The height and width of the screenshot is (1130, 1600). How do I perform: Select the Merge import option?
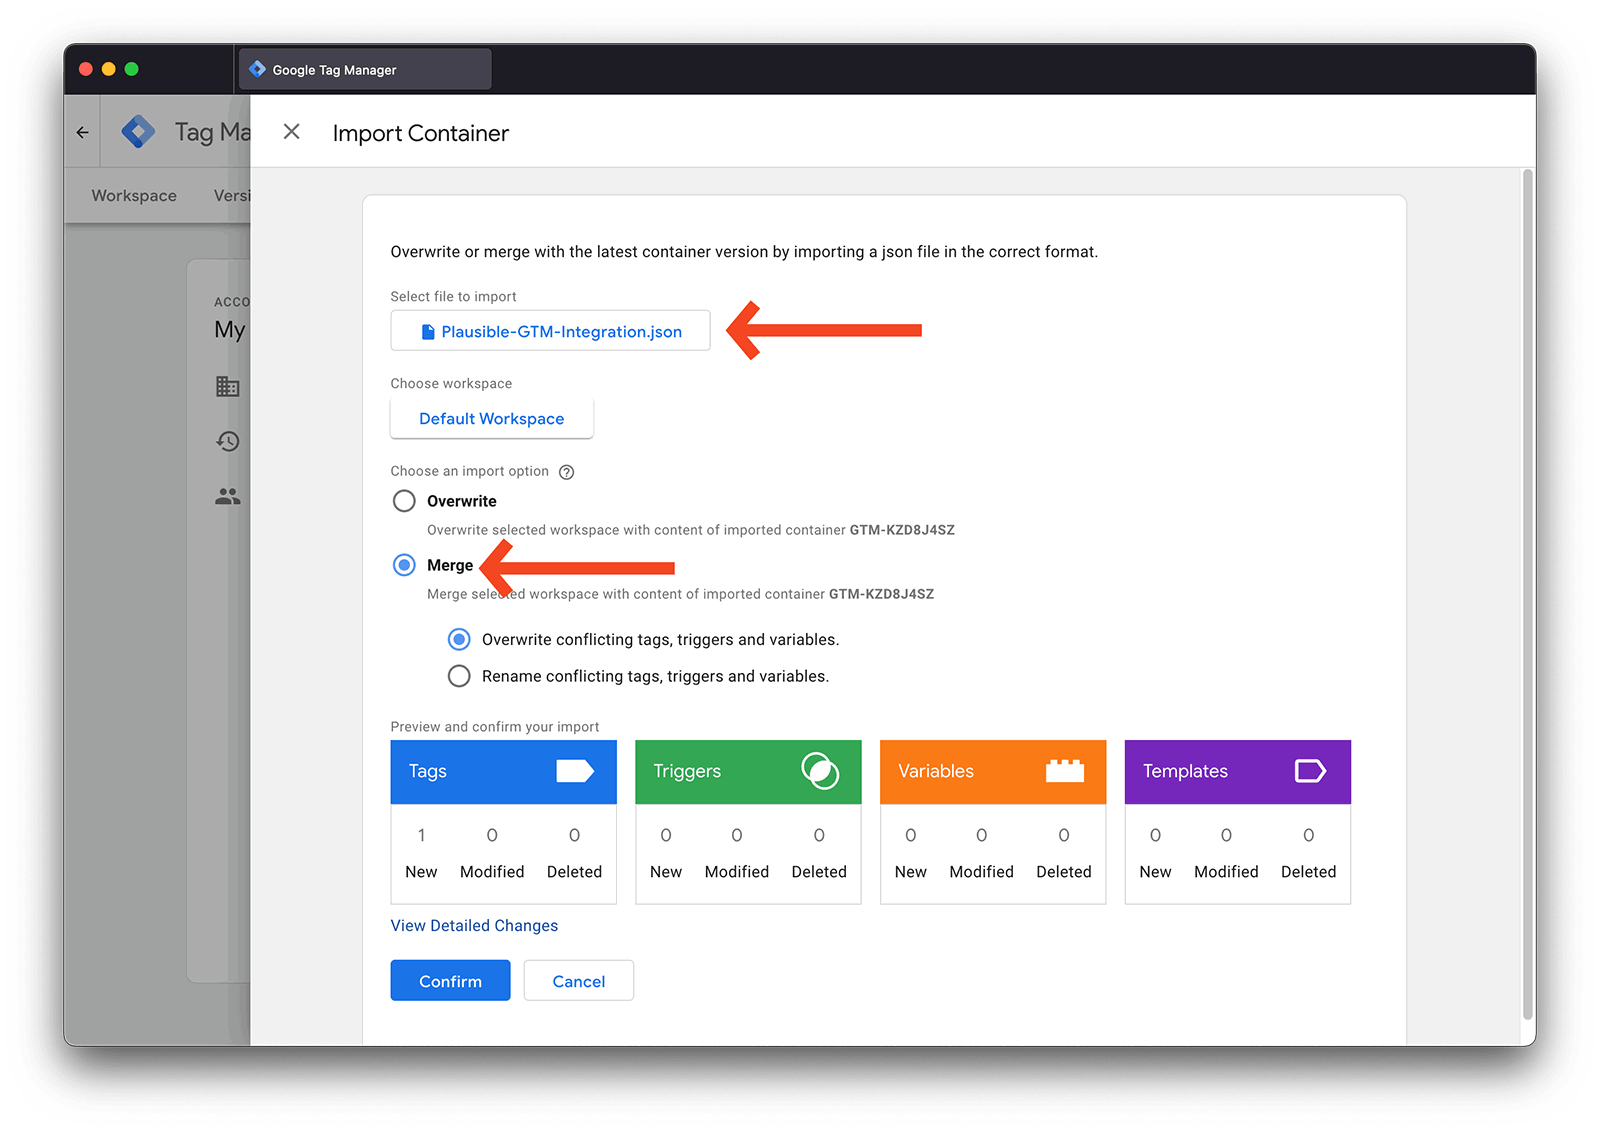[404, 565]
